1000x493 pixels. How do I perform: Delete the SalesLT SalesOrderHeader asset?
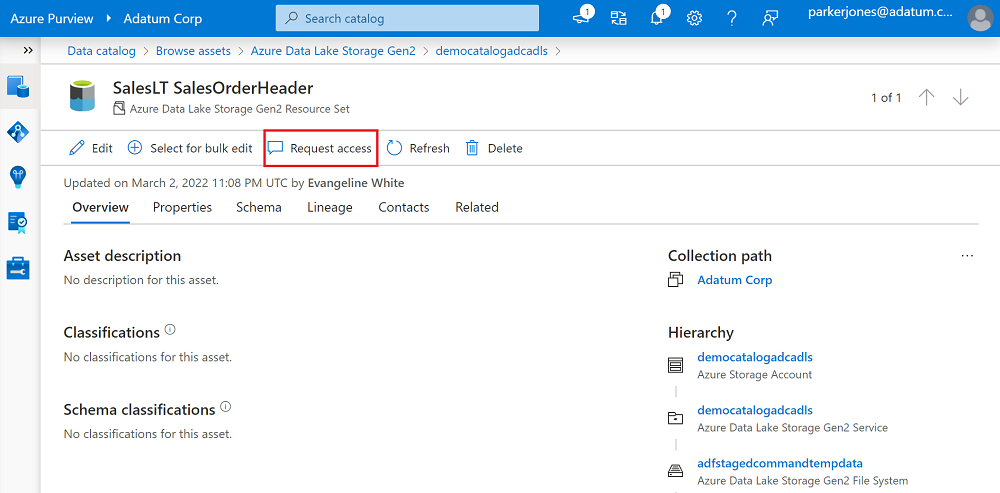(494, 149)
